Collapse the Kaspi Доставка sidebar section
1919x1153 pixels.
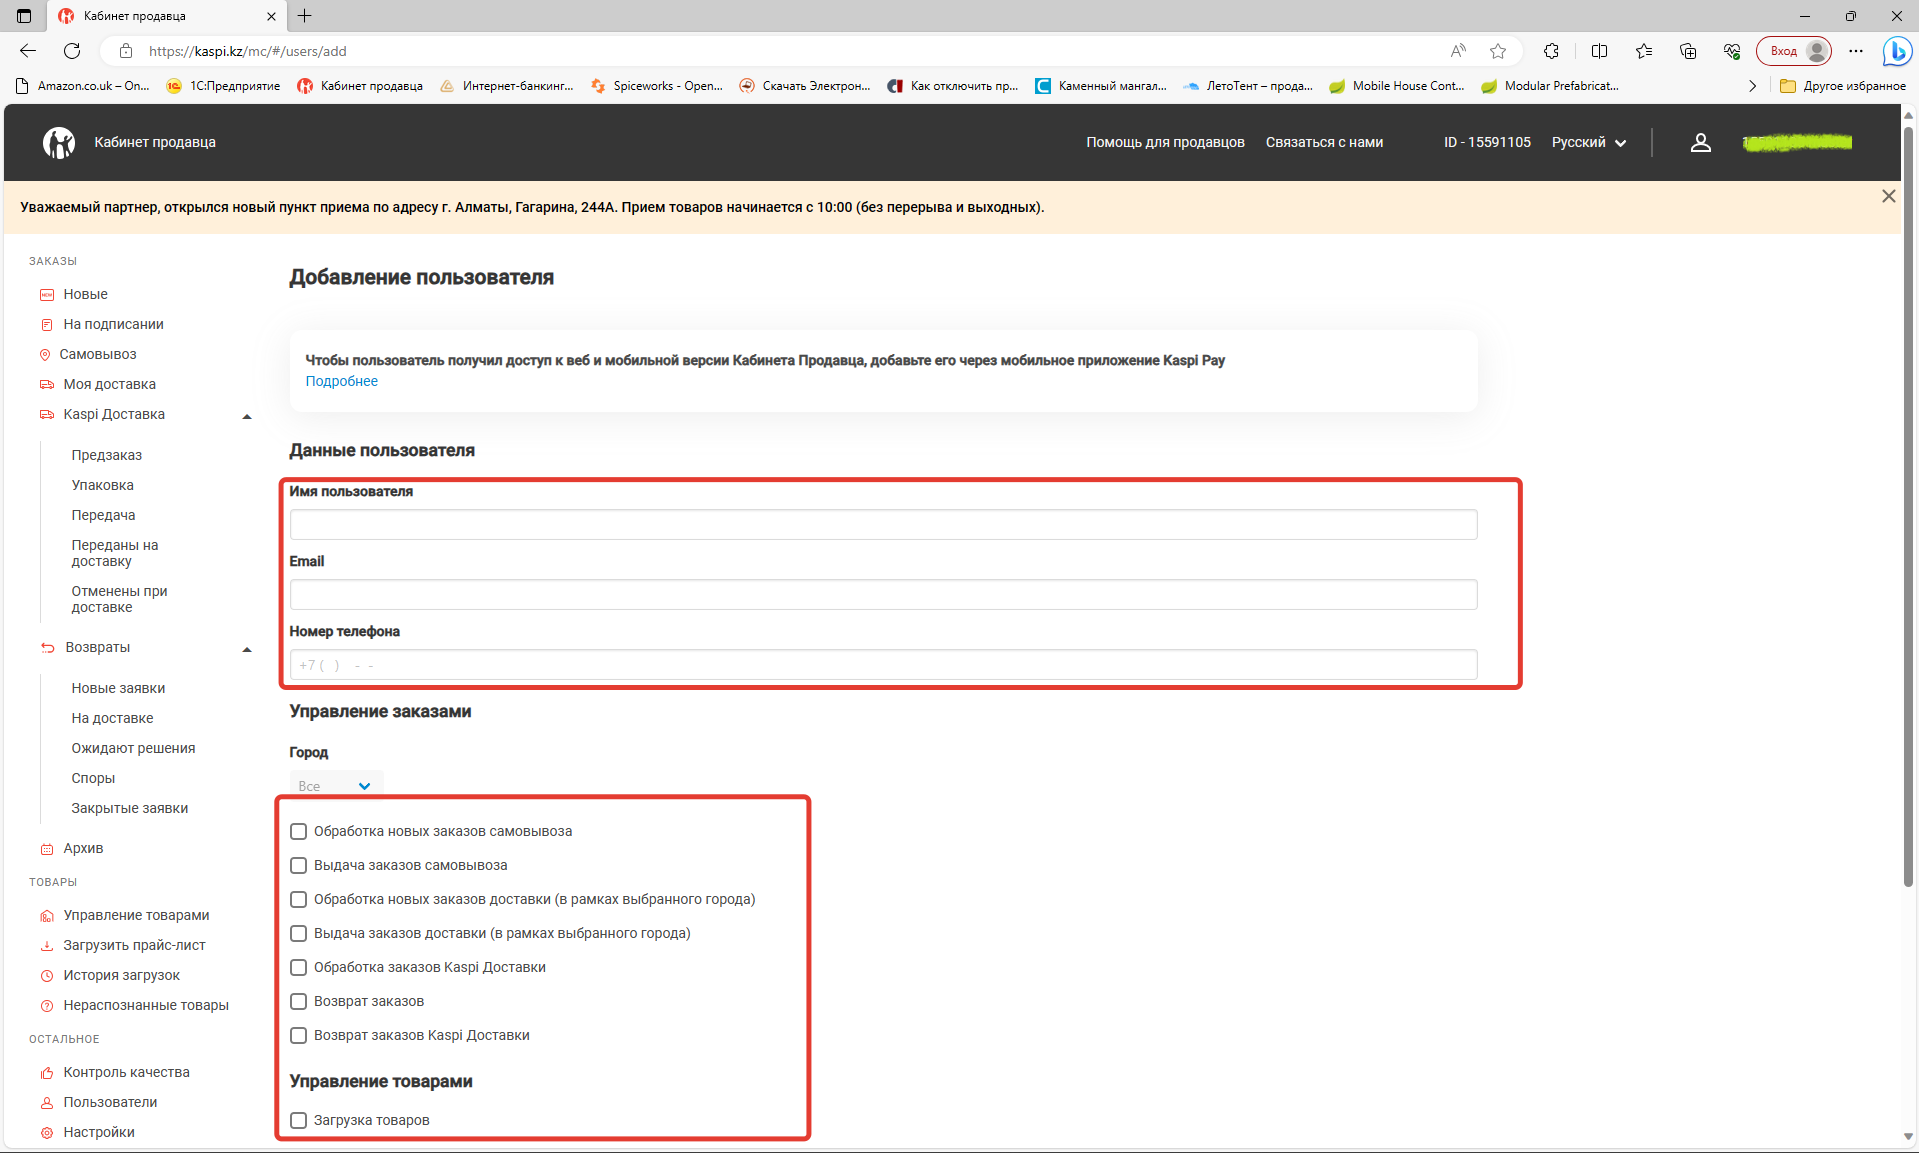click(247, 416)
